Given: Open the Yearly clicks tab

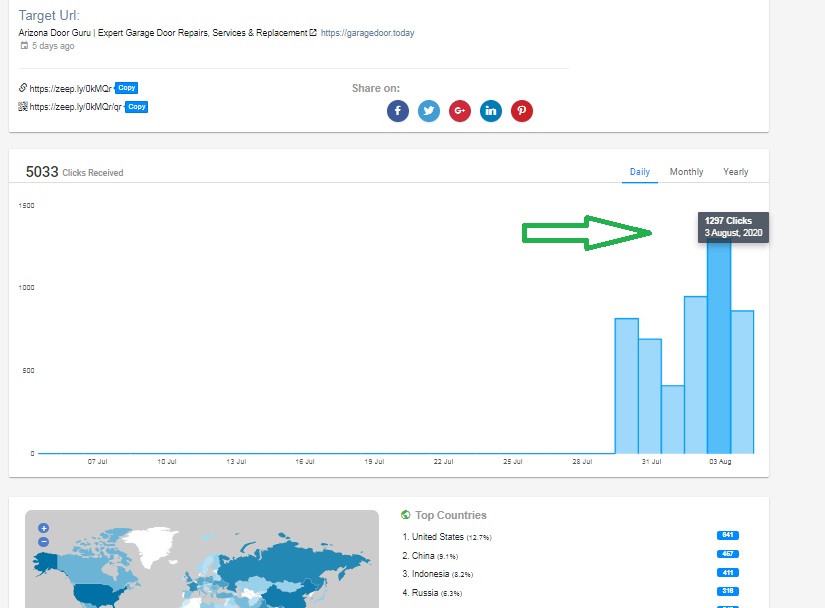Looking at the screenshot, I should [735, 172].
